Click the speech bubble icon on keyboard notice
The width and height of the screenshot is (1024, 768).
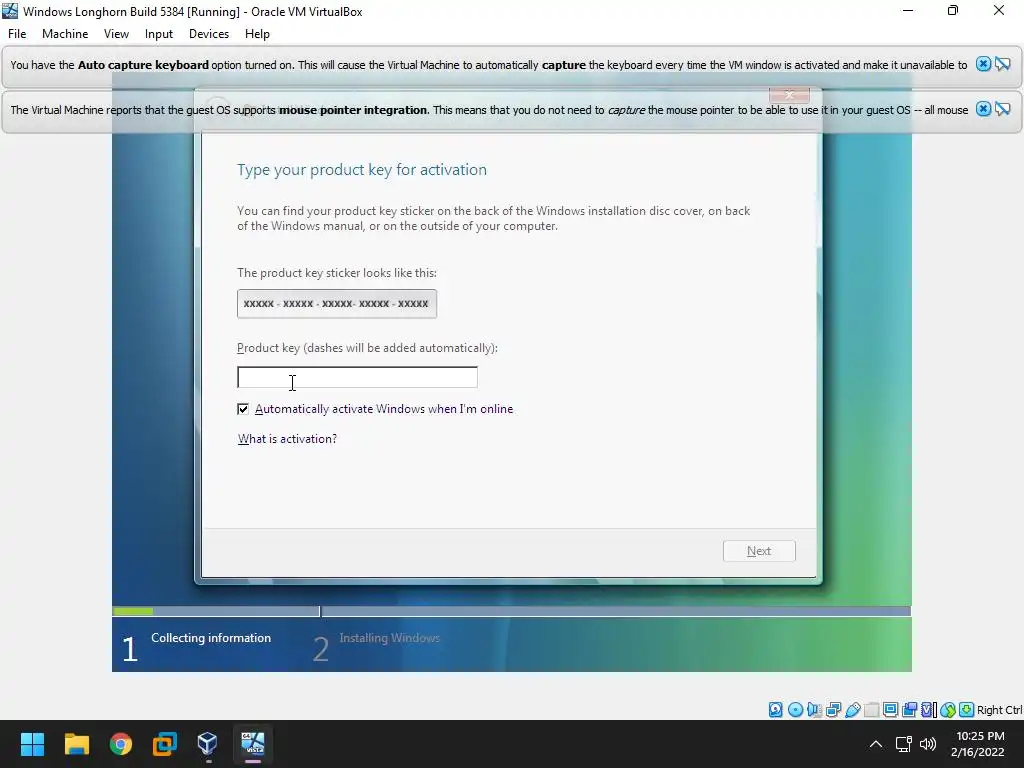(1002, 64)
